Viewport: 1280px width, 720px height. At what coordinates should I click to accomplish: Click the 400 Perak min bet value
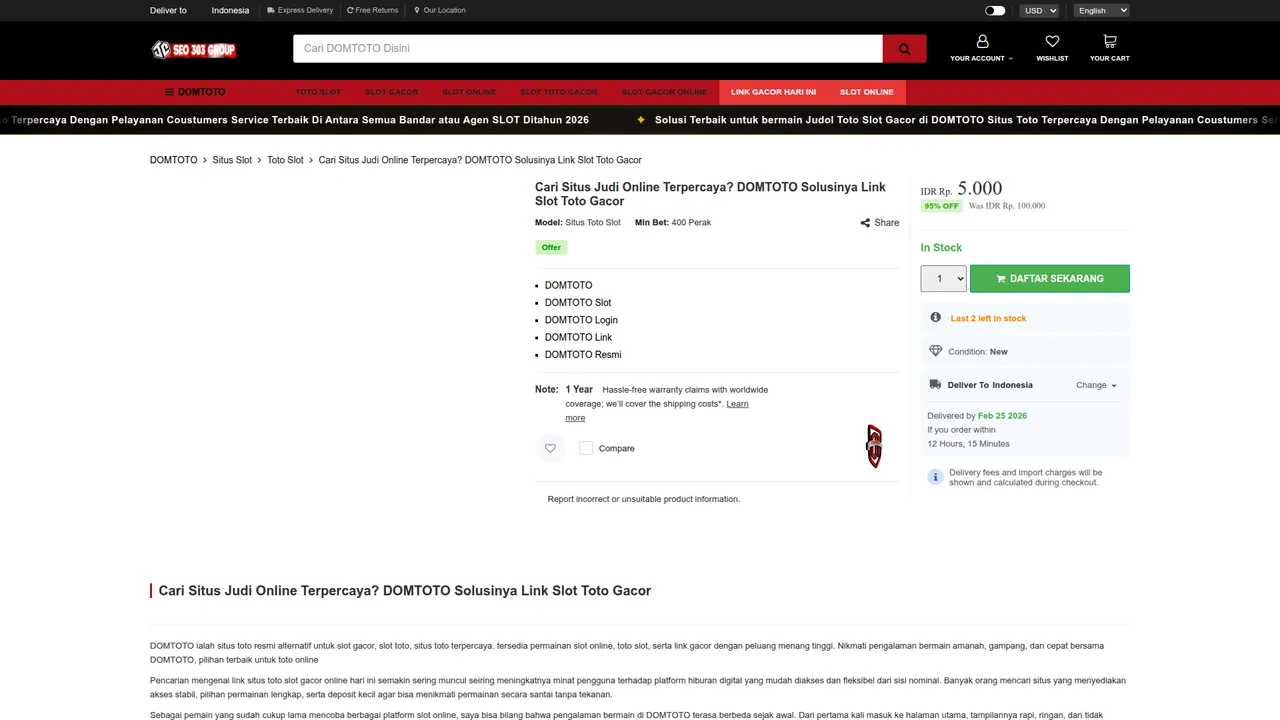click(691, 223)
